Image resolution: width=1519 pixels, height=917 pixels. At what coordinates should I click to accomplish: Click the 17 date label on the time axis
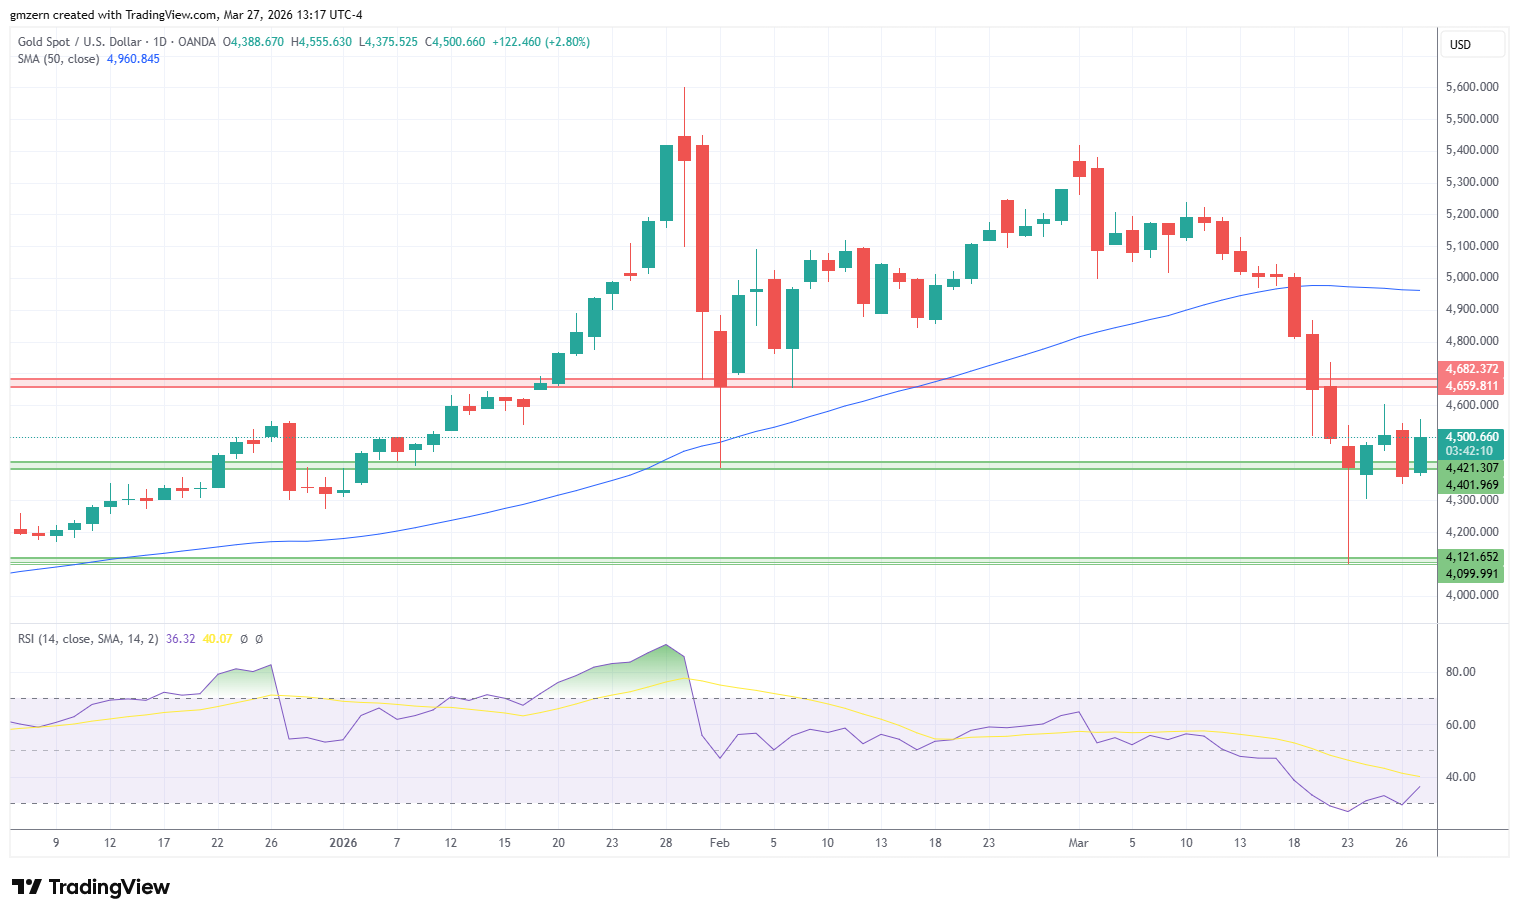click(x=164, y=843)
